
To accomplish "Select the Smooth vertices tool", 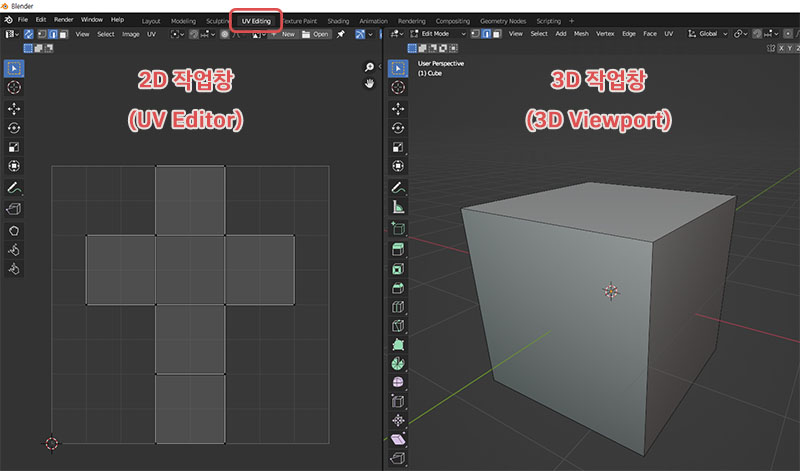I will click(x=398, y=382).
